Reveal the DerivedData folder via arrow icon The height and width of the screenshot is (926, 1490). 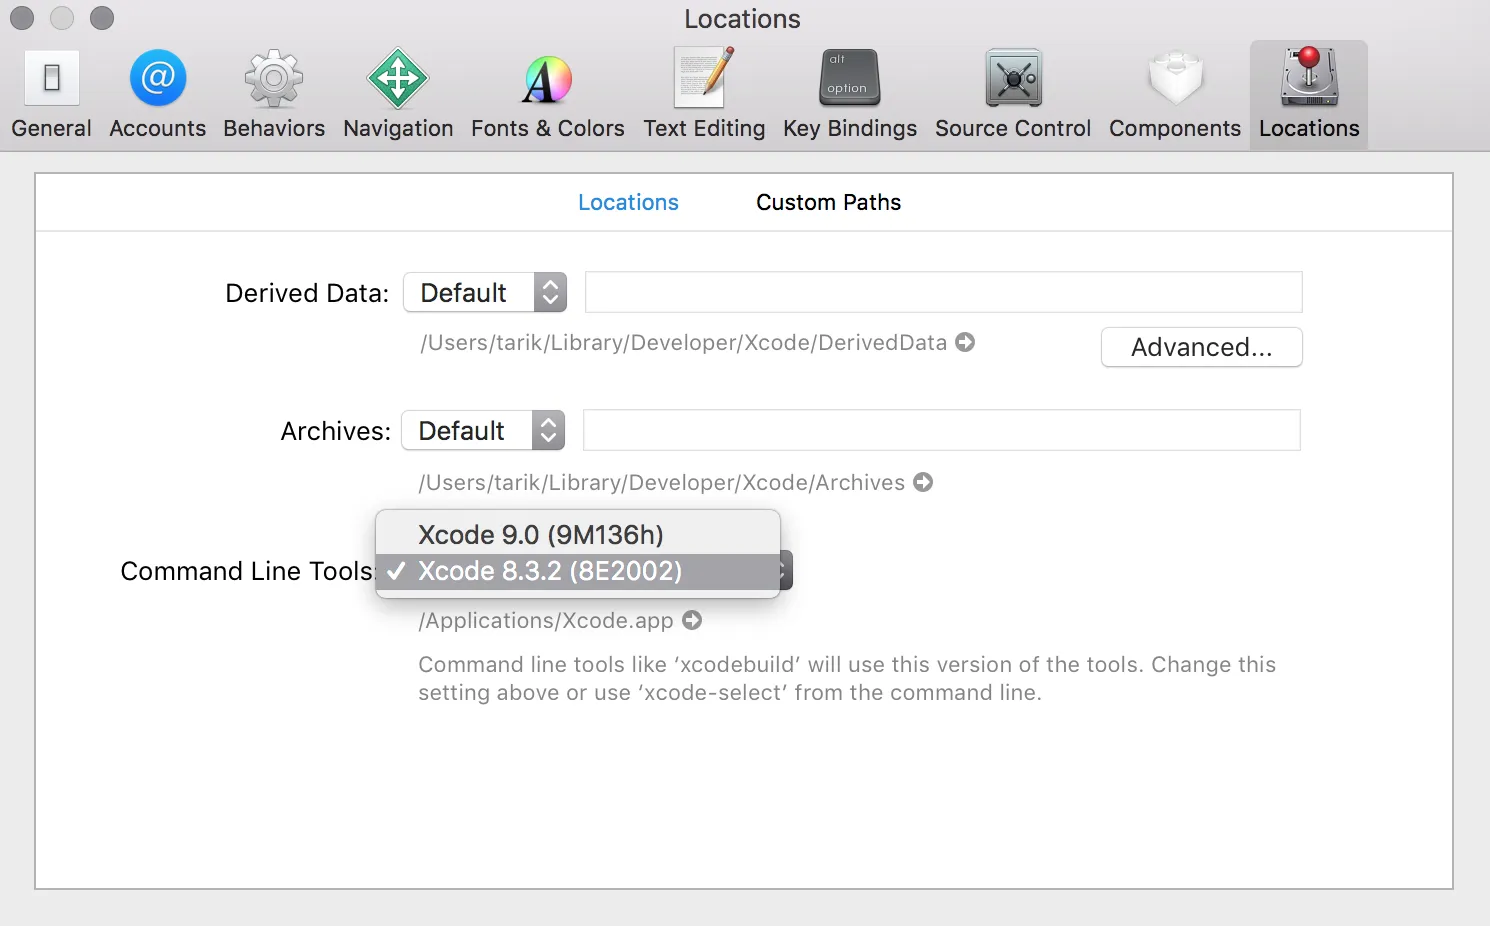click(x=965, y=342)
